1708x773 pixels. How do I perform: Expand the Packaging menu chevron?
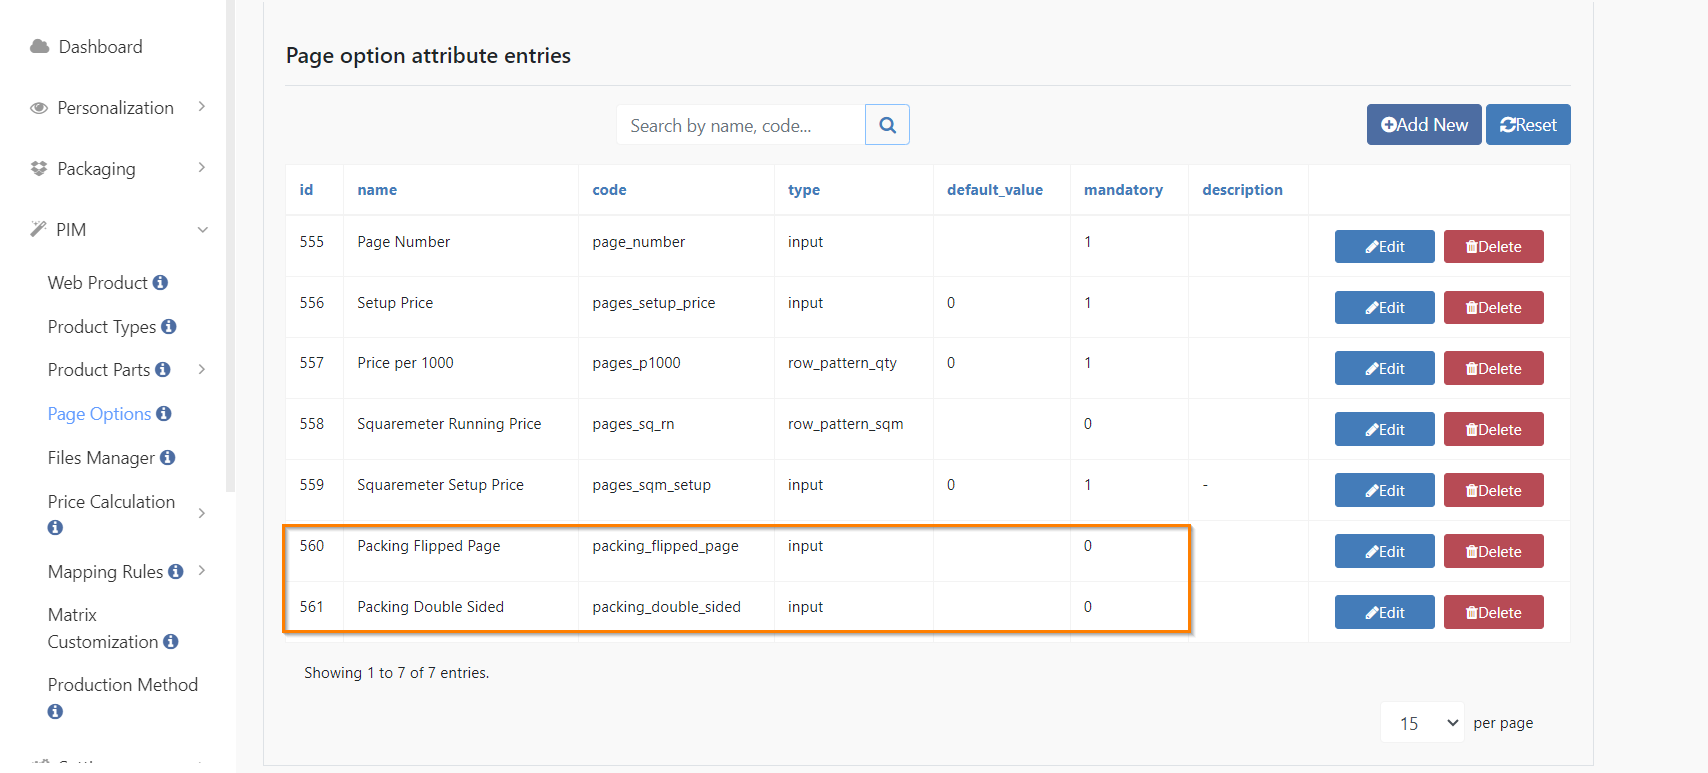click(x=202, y=168)
